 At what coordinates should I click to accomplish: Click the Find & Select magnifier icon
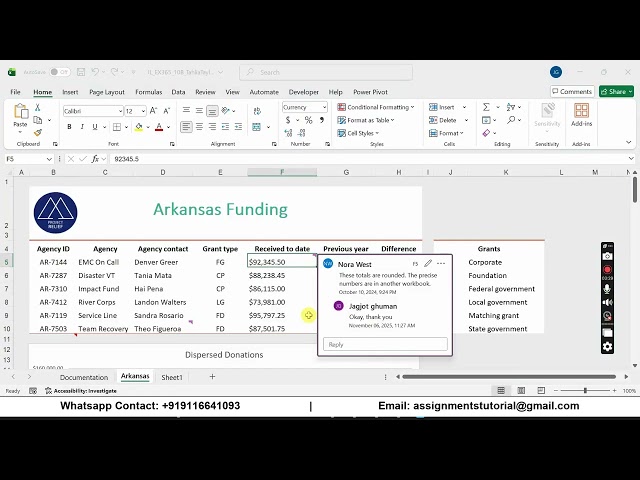tap(511, 120)
